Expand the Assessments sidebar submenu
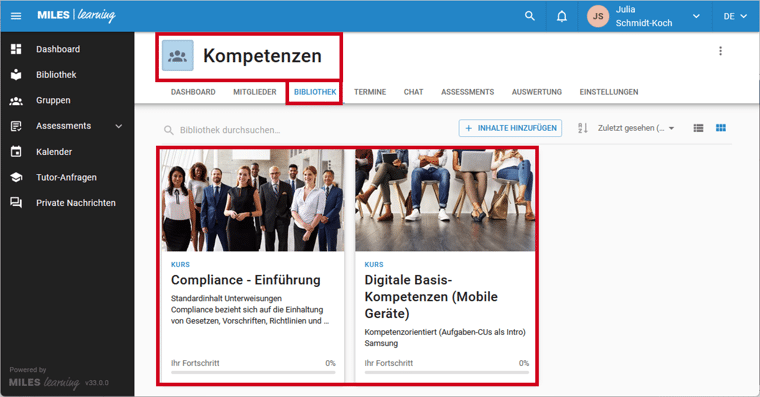Screen dimensions: 760x397 pos(119,126)
